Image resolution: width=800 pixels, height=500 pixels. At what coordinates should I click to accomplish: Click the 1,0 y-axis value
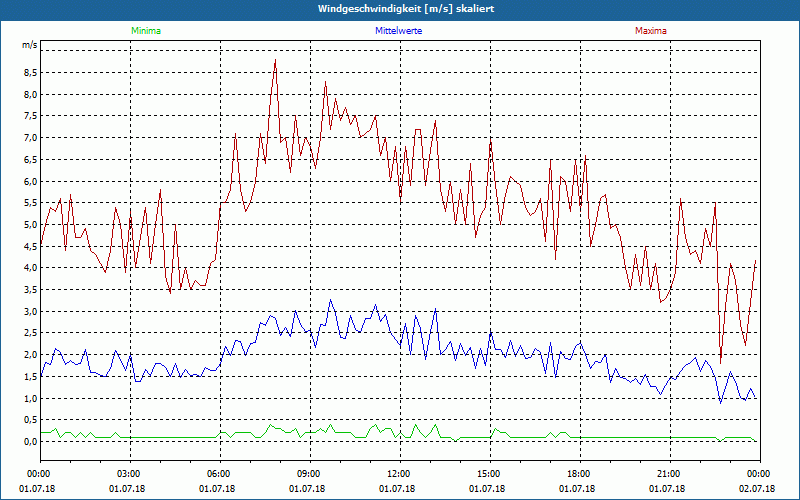(31, 398)
